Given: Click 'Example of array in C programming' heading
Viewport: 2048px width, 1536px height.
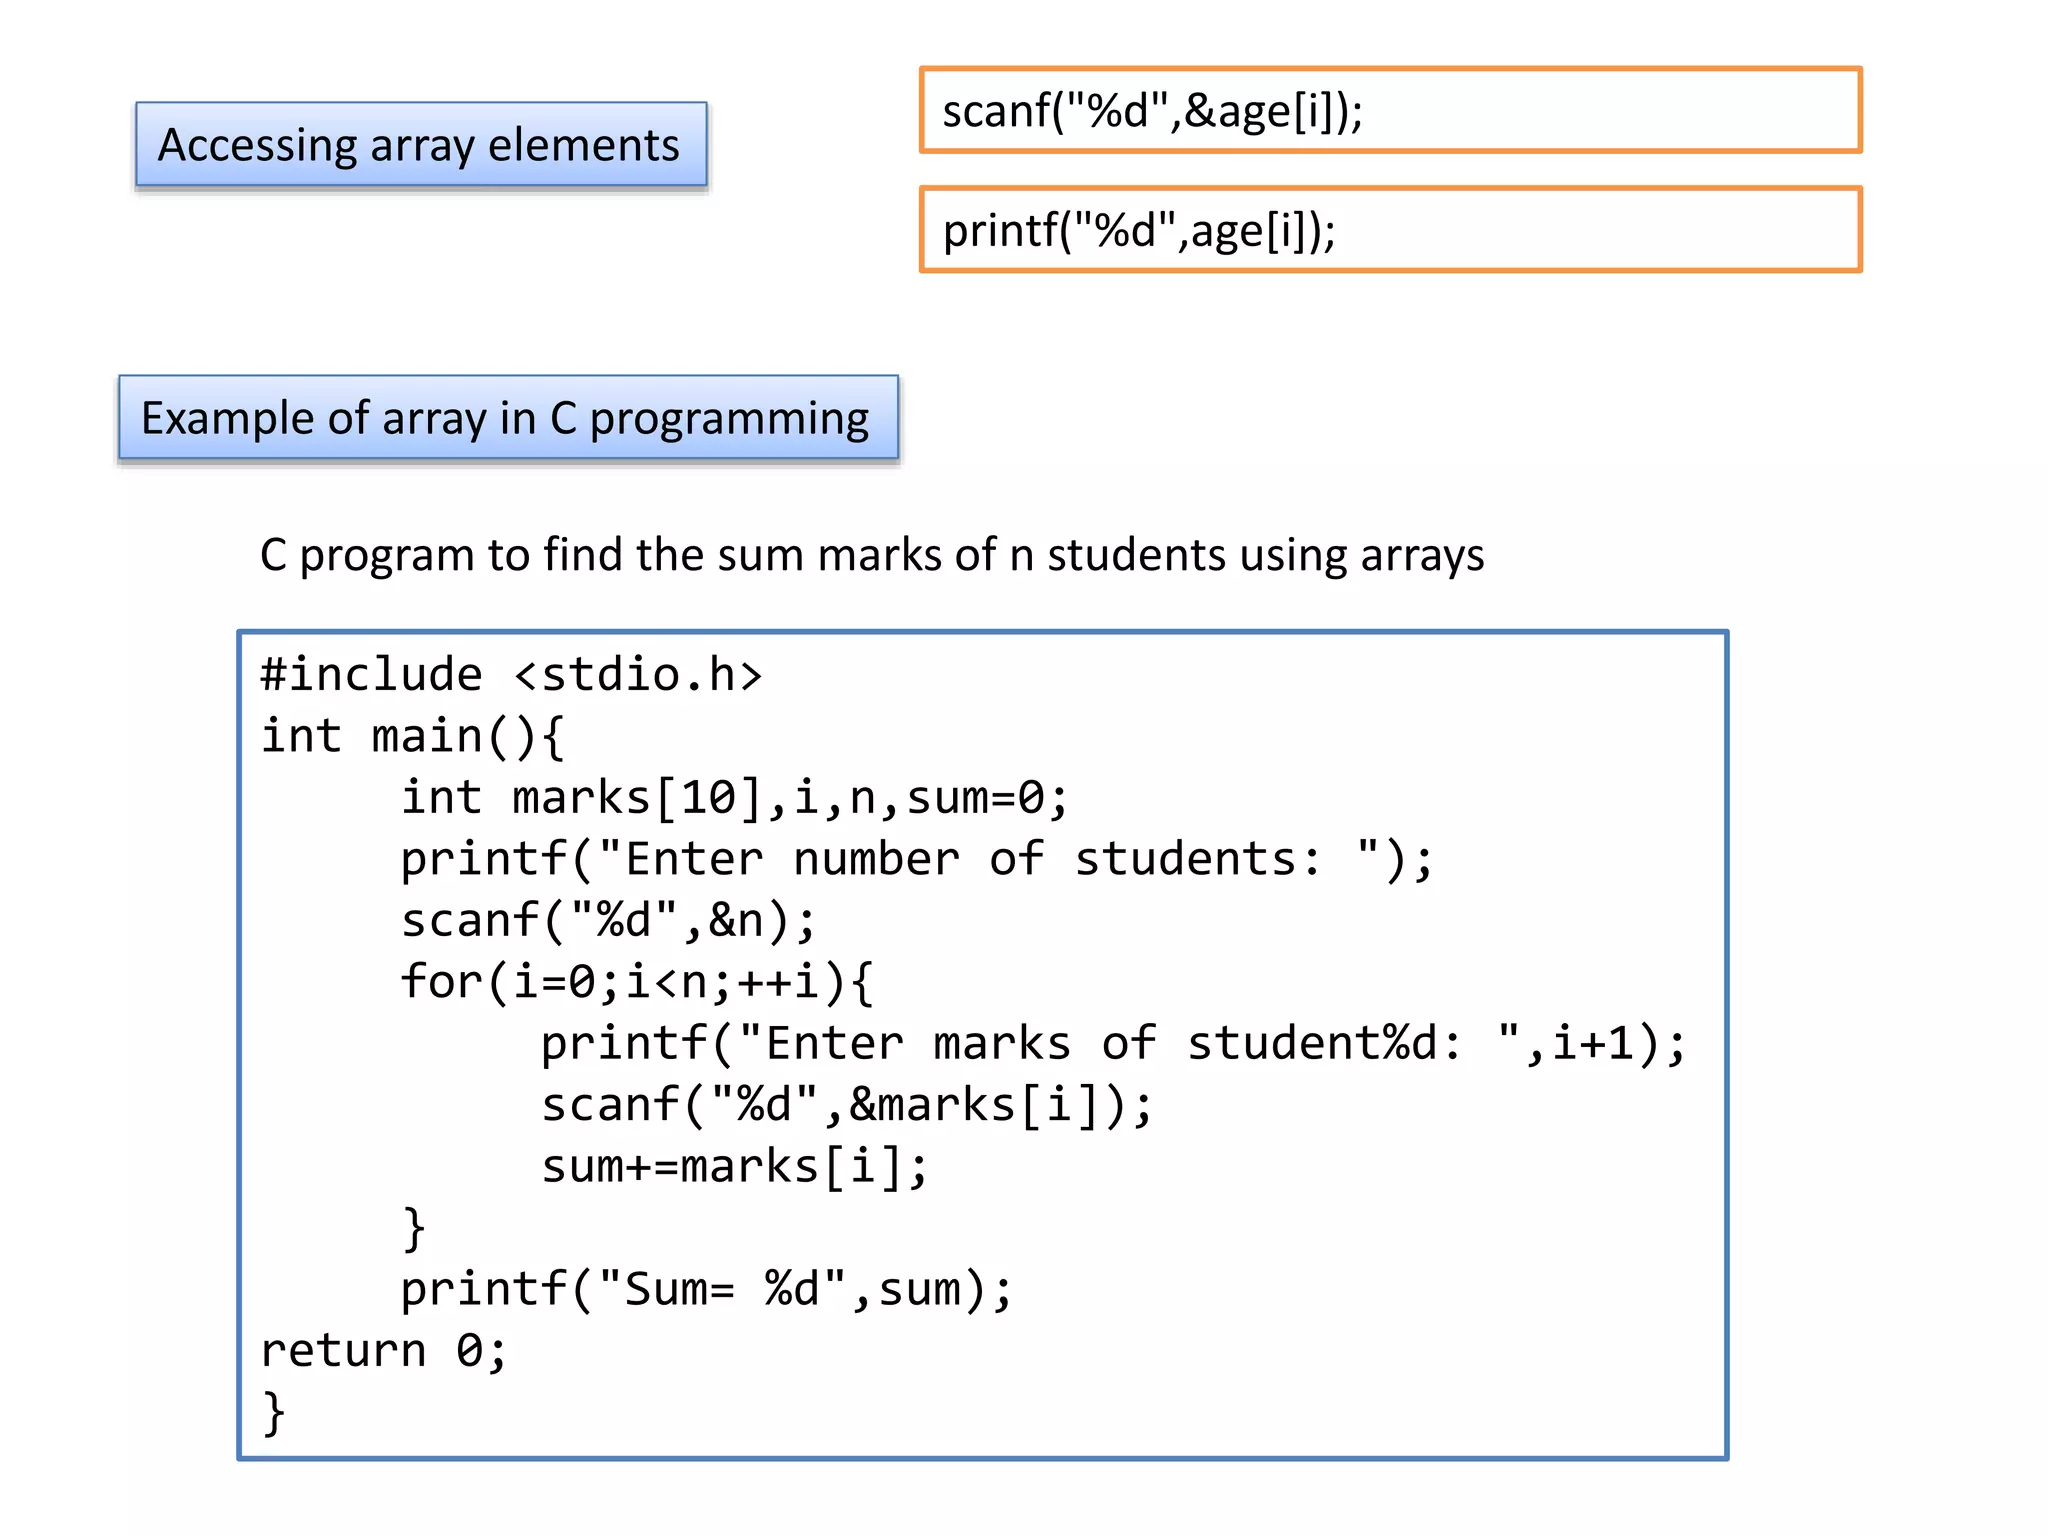Looking at the screenshot, I should [508, 418].
